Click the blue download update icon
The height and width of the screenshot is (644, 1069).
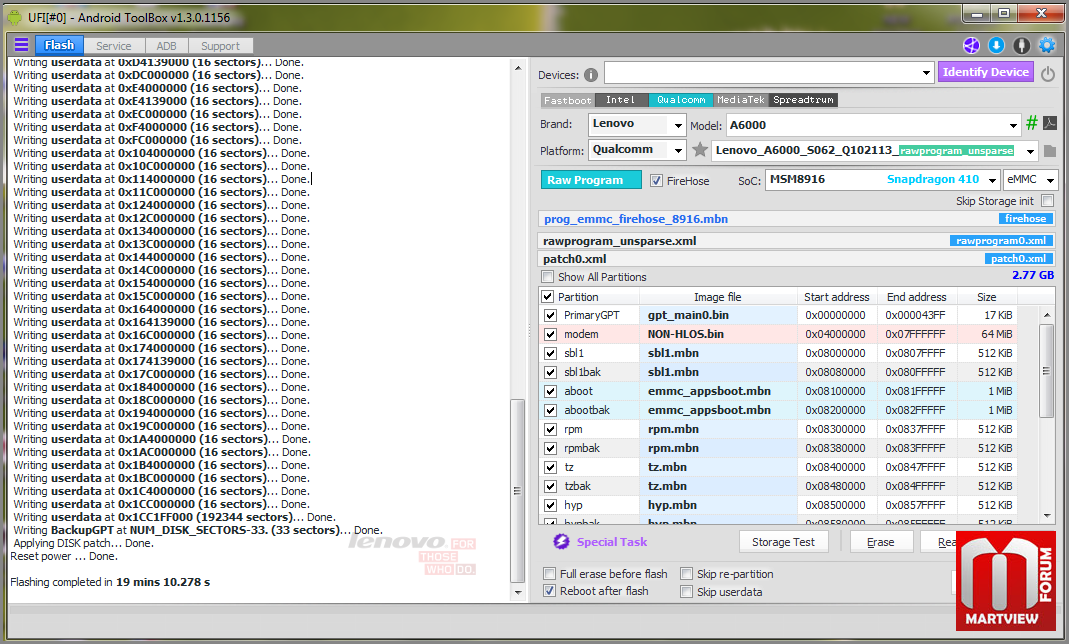(996, 45)
